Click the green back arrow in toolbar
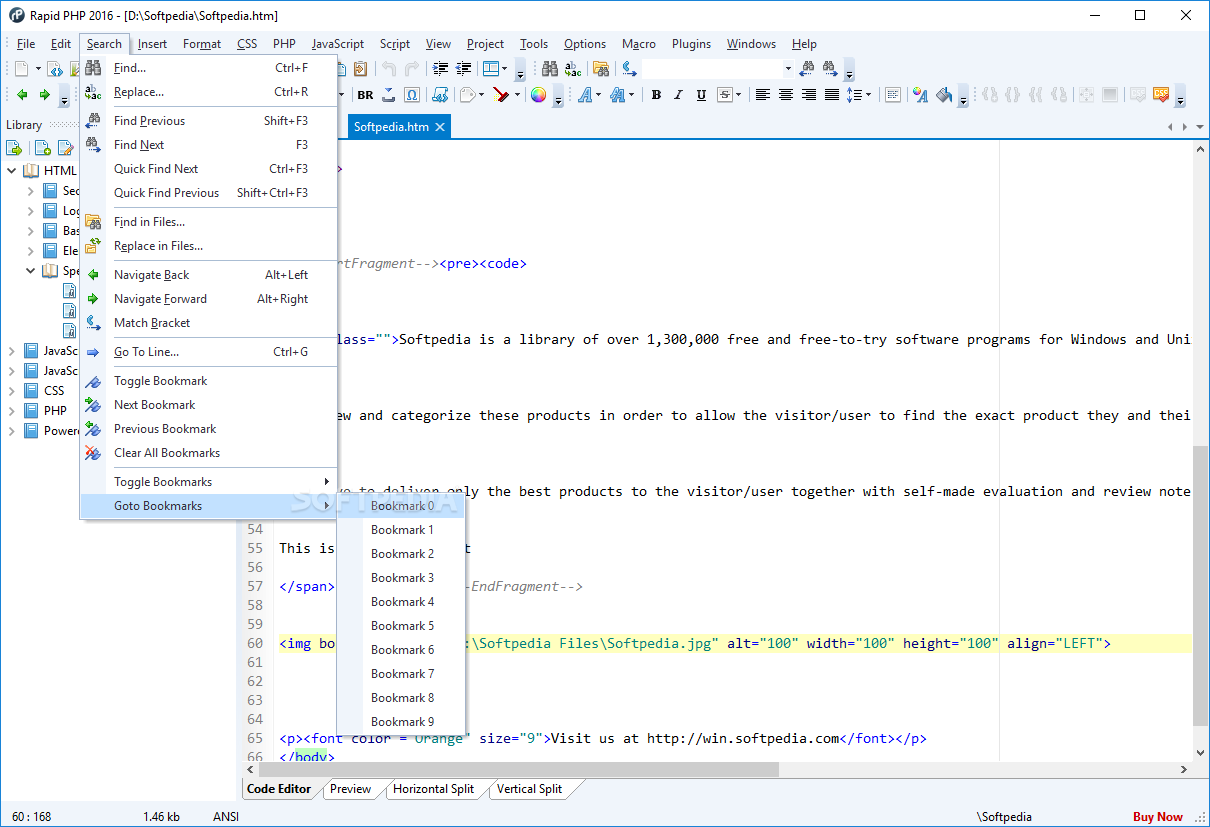 pyautogui.click(x=22, y=95)
